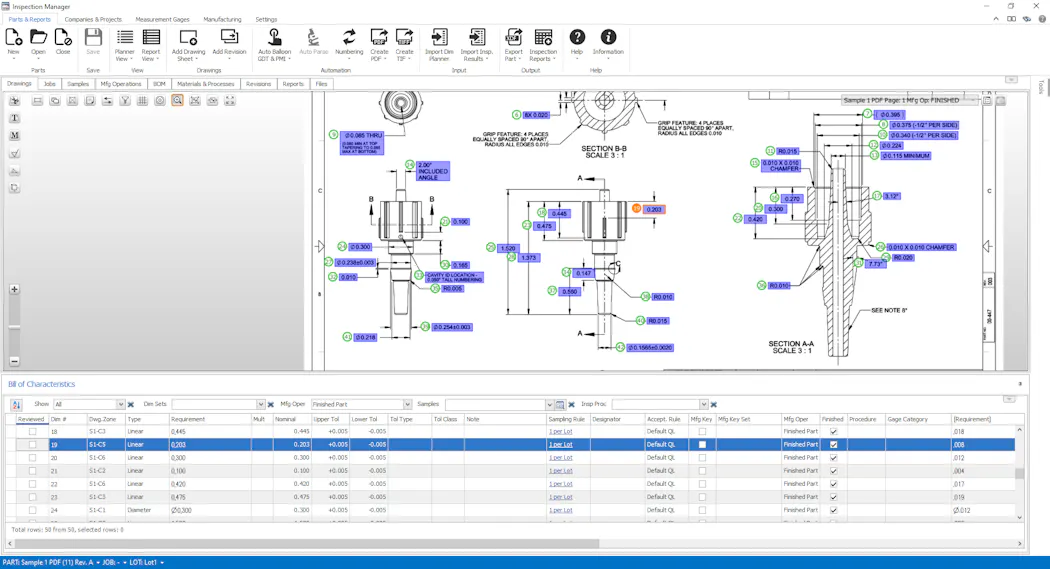Click the fullscreen expand icon in drawing toolbar
Image resolution: width=1050 pixels, height=569 pixels.
pyautogui.click(x=230, y=100)
